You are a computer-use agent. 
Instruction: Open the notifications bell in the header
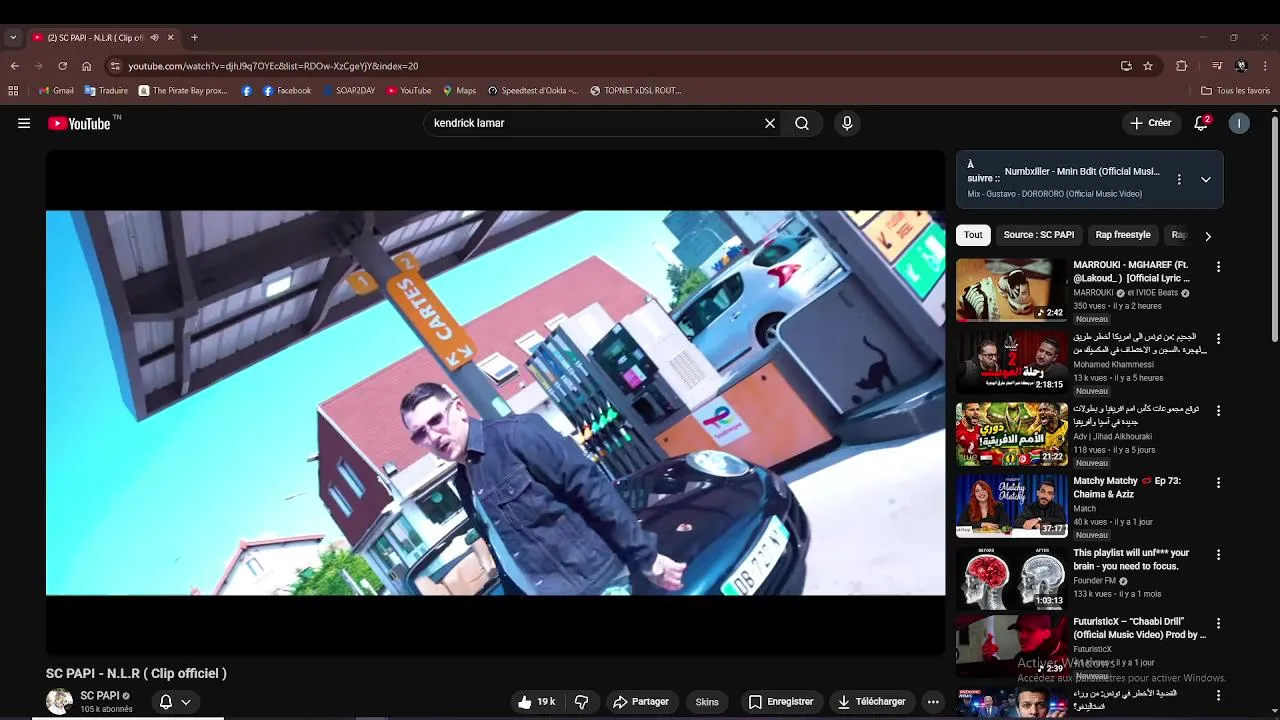(x=1201, y=123)
